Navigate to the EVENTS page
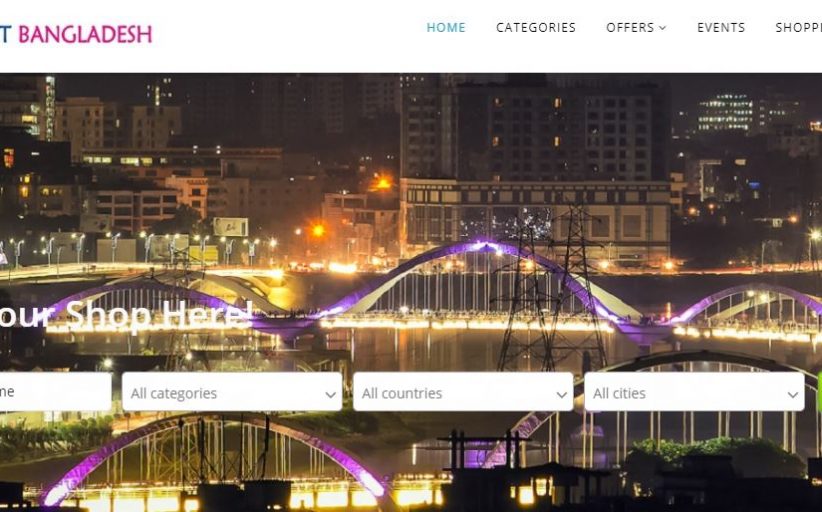Image resolution: width=822 pixels, height=512 pixels. coord(721,28)
